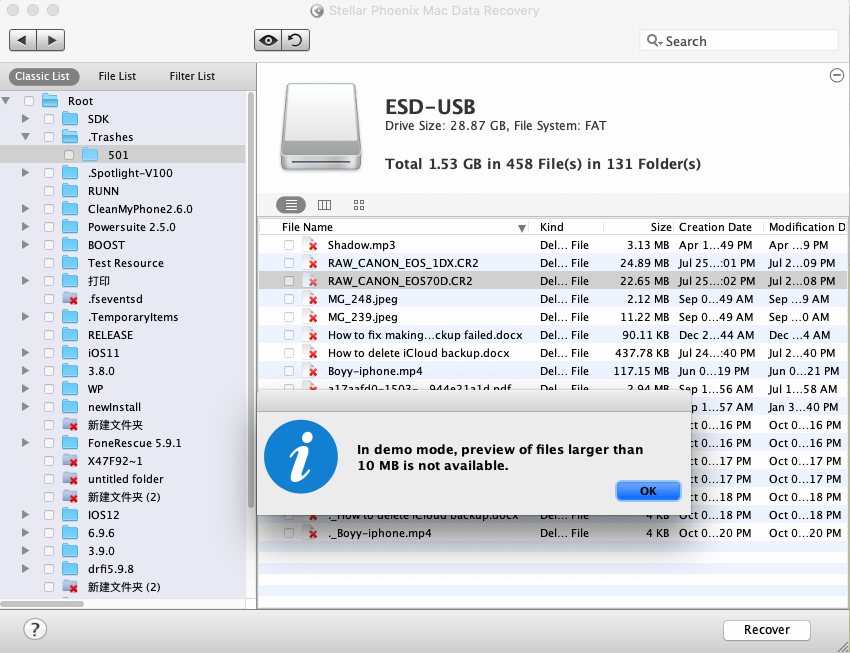Expand the .Spotlight-V100 folder

(25, 172)
